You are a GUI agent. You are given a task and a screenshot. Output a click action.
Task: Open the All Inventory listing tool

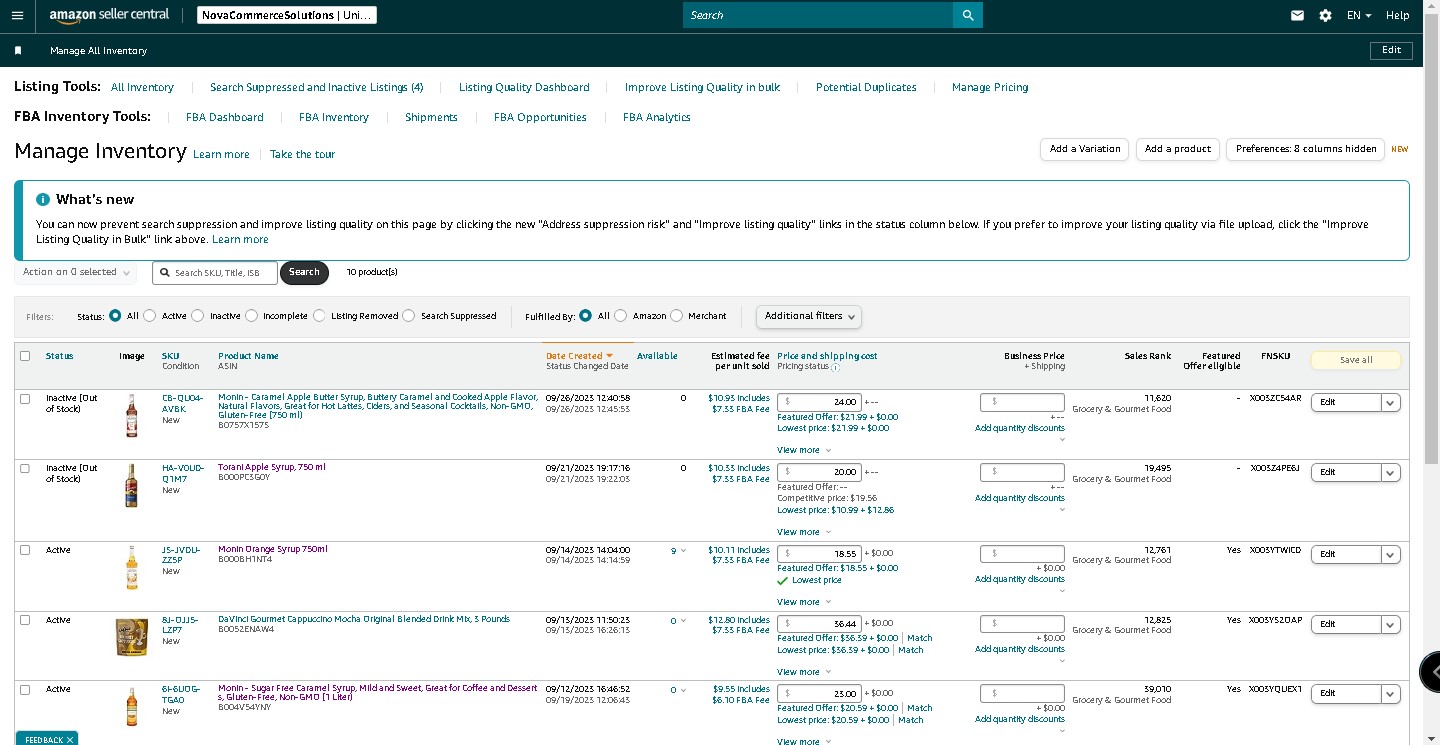click(x=142, y=87)
